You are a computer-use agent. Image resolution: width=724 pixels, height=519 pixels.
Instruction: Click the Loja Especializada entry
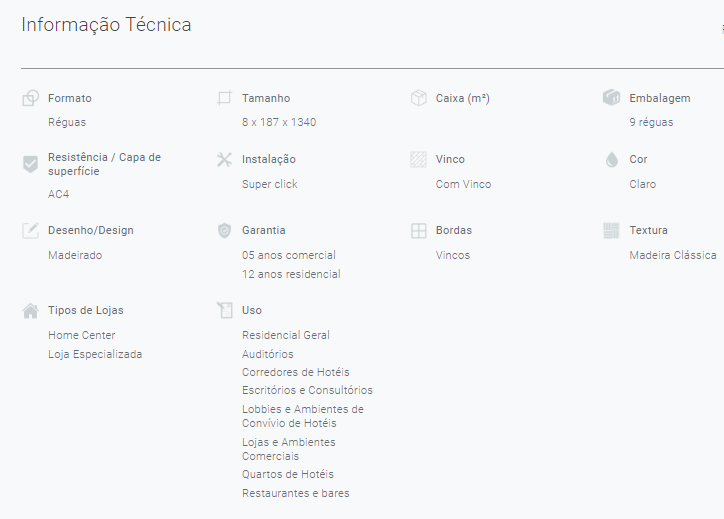pos(95,354)
